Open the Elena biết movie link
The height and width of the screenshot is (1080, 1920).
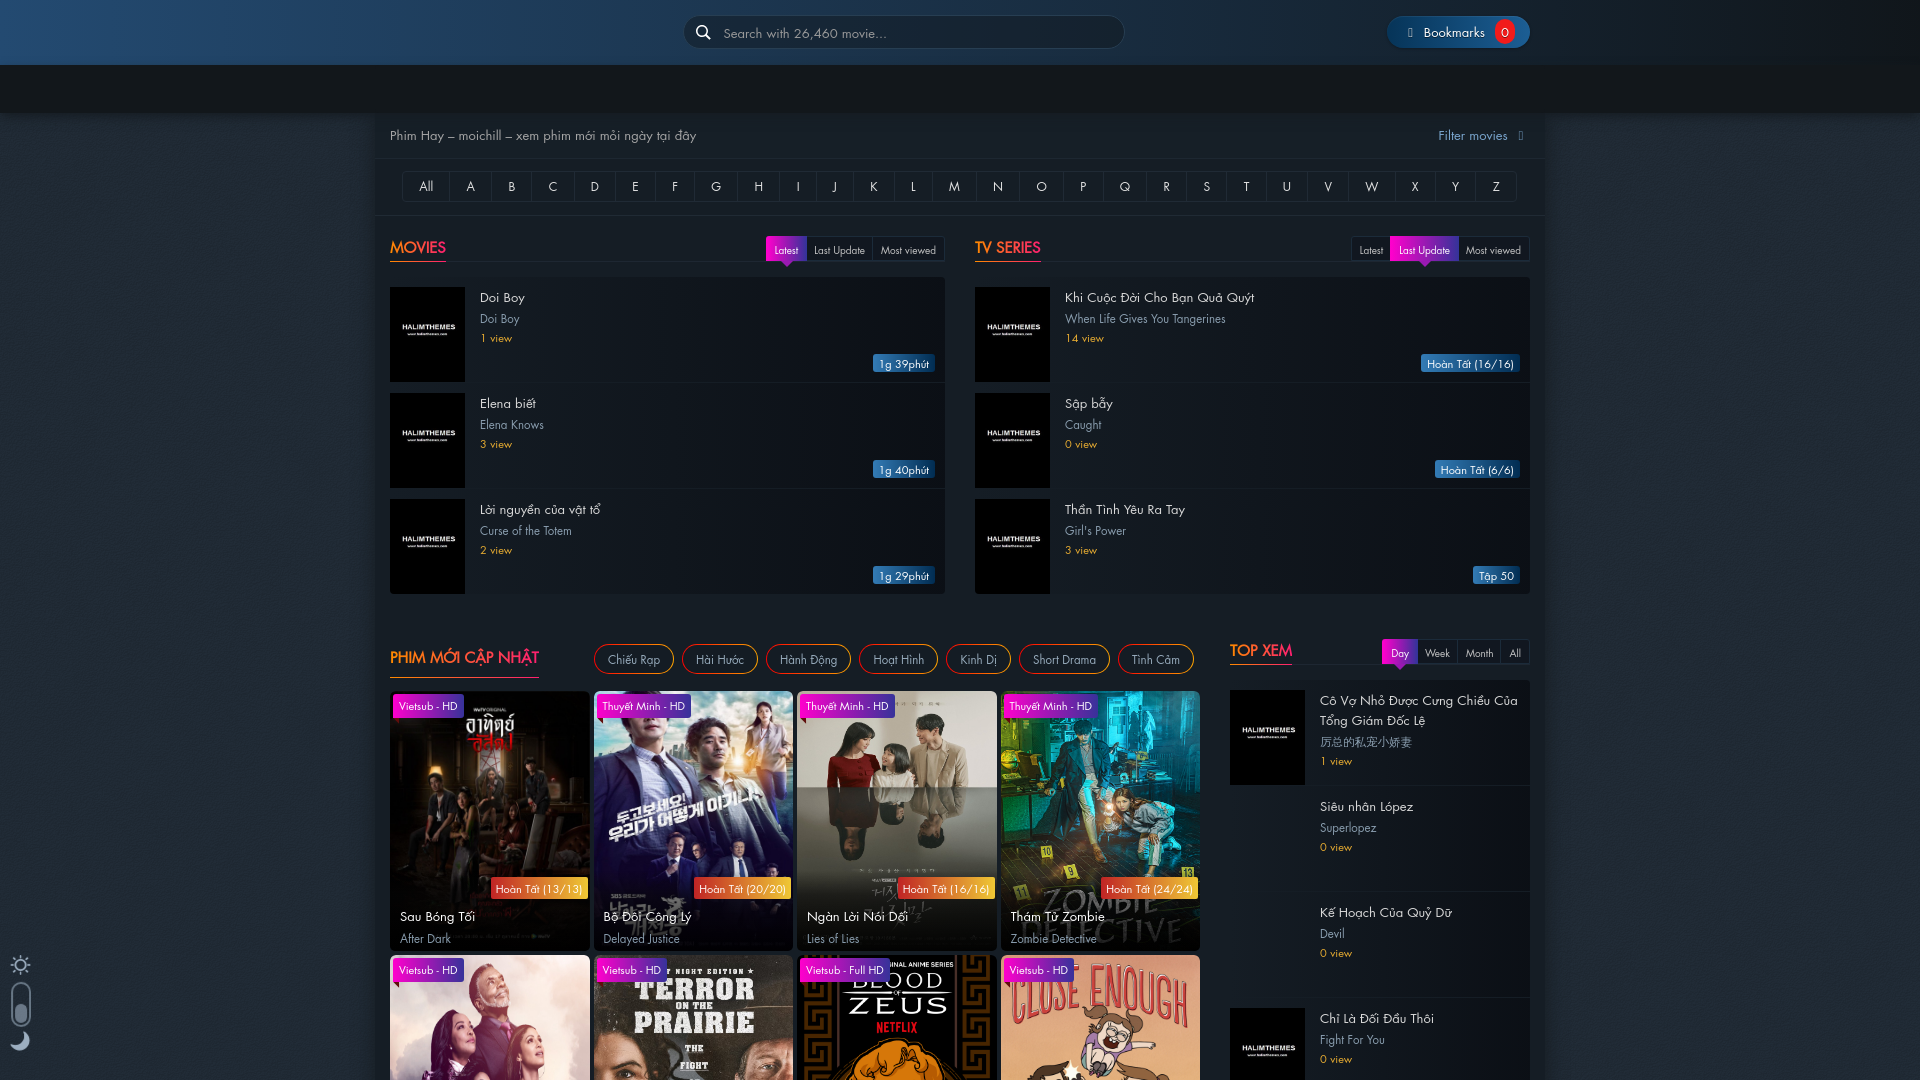507,403
